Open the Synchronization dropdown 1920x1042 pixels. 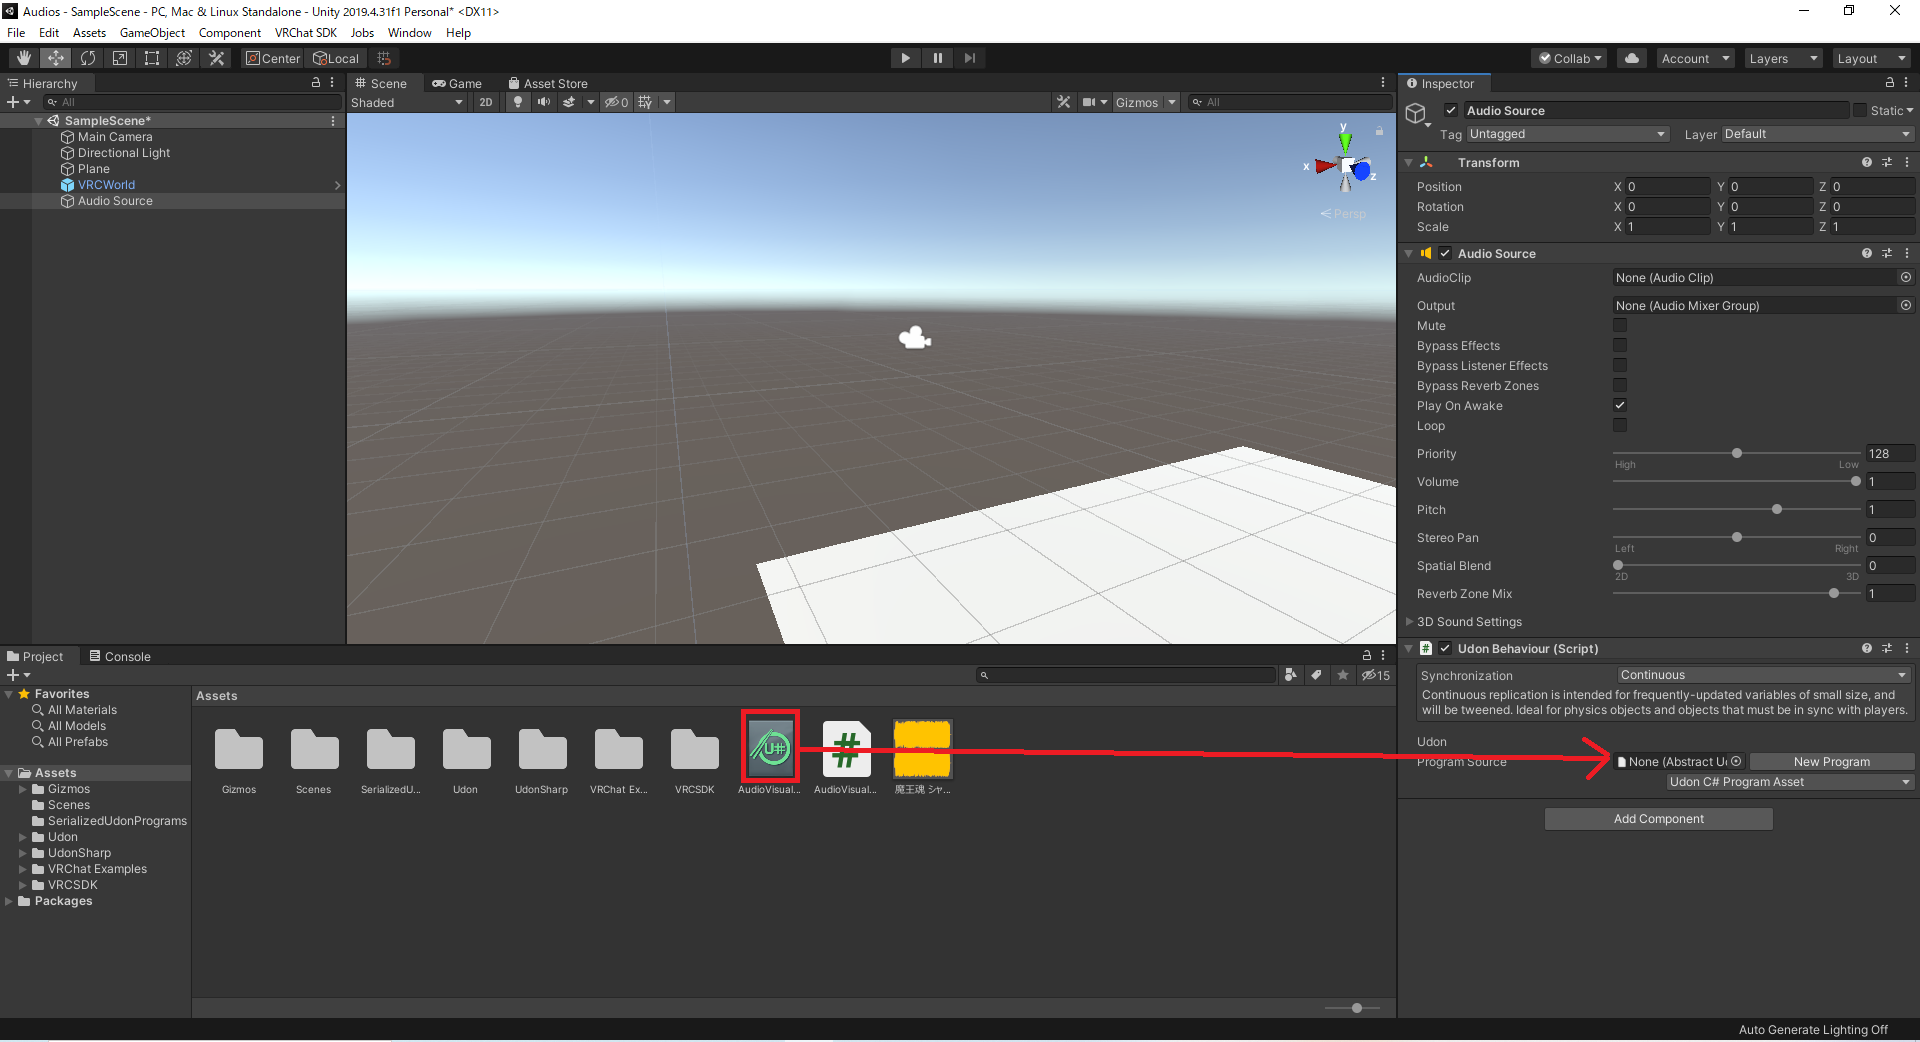click(1764, 675)
